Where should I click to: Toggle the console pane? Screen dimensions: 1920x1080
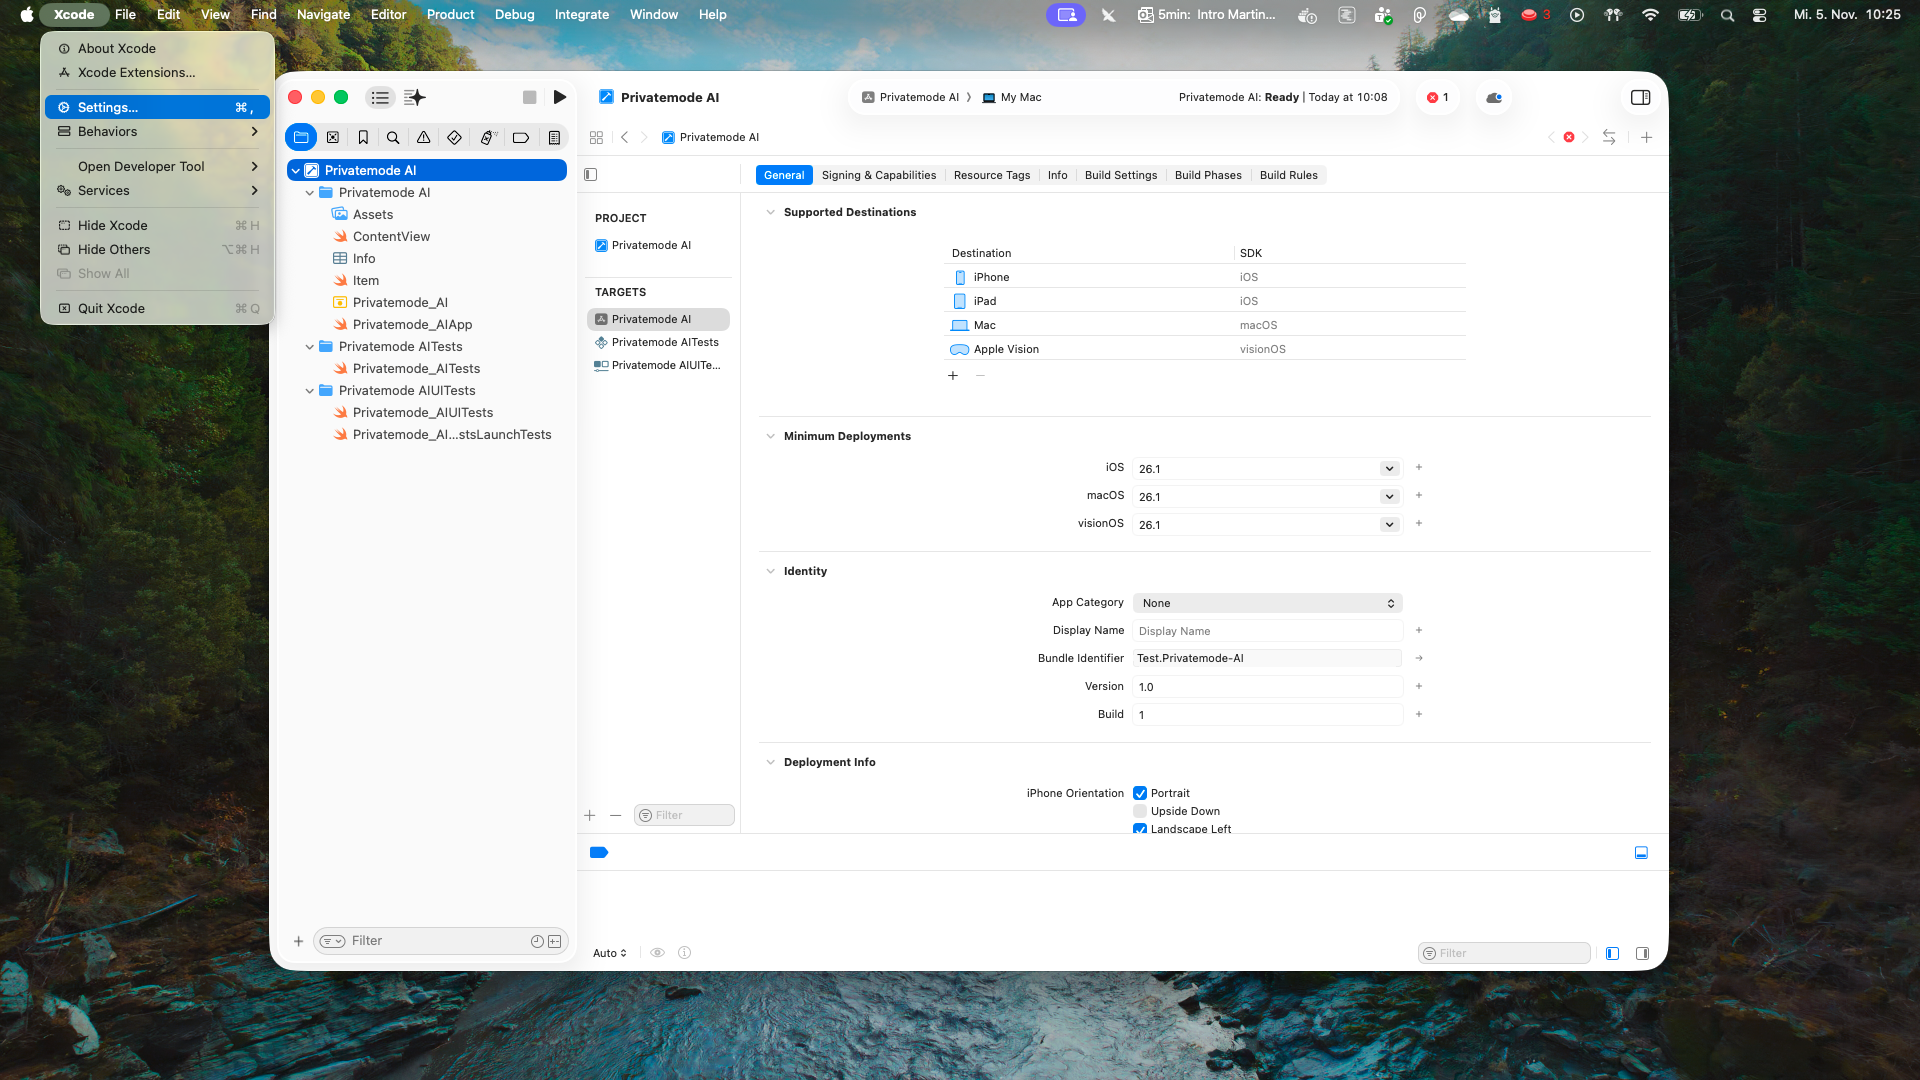[x=1642, y=953]
